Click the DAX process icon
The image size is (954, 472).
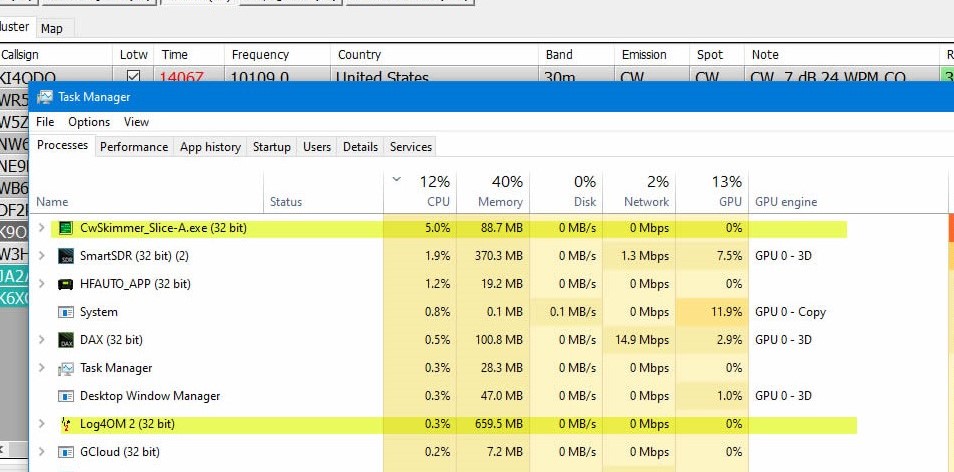pos(65,340)
